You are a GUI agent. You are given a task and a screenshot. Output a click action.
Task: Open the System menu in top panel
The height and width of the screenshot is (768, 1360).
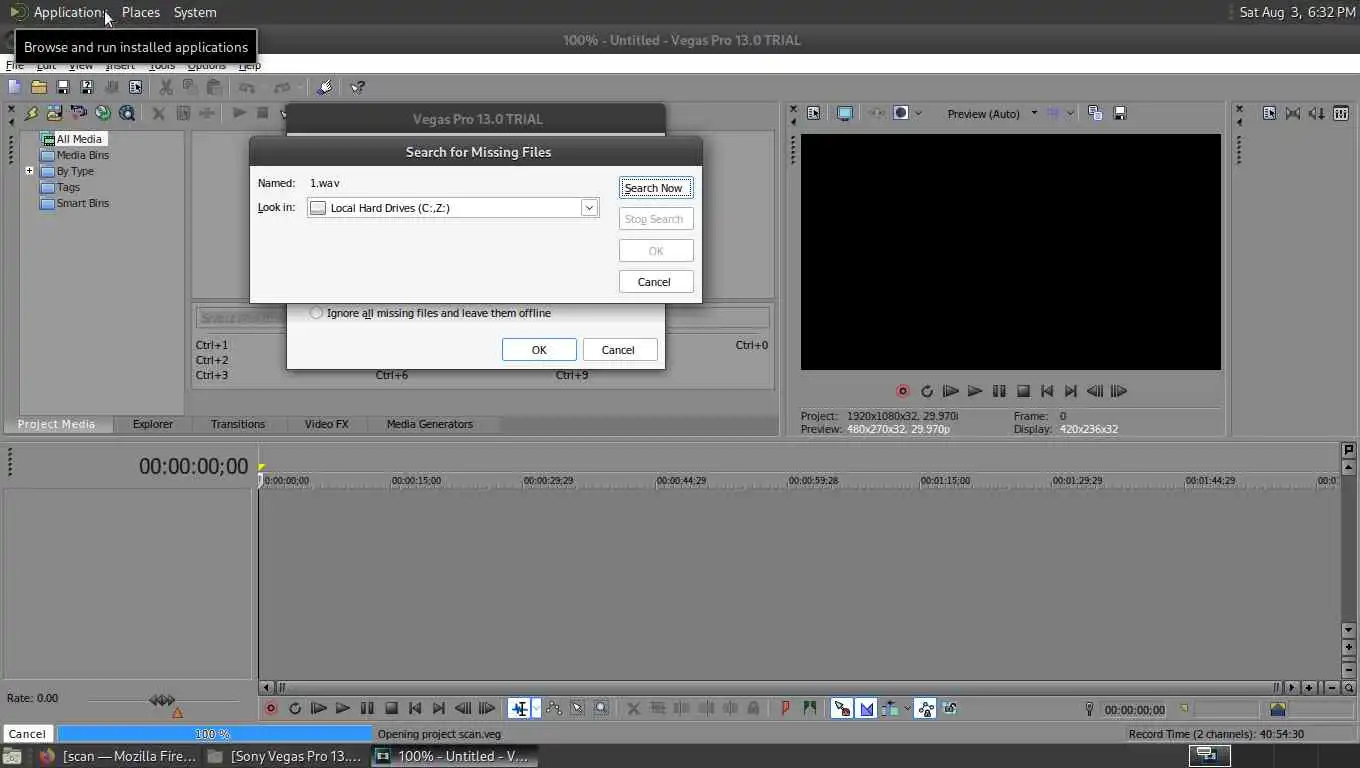[x=195, y=12]
